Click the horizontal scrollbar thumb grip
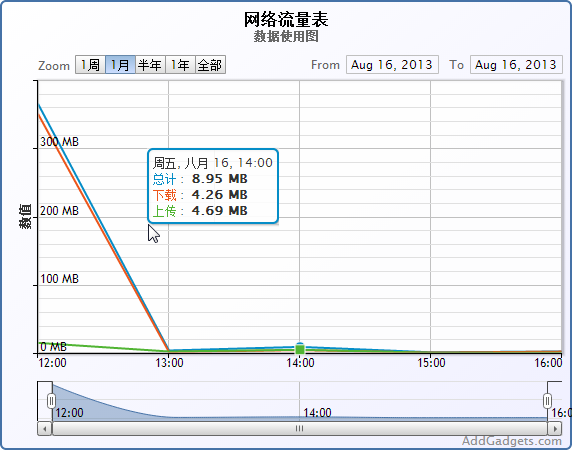The width and height of the screenshot is (572, 450). point(299,428)
